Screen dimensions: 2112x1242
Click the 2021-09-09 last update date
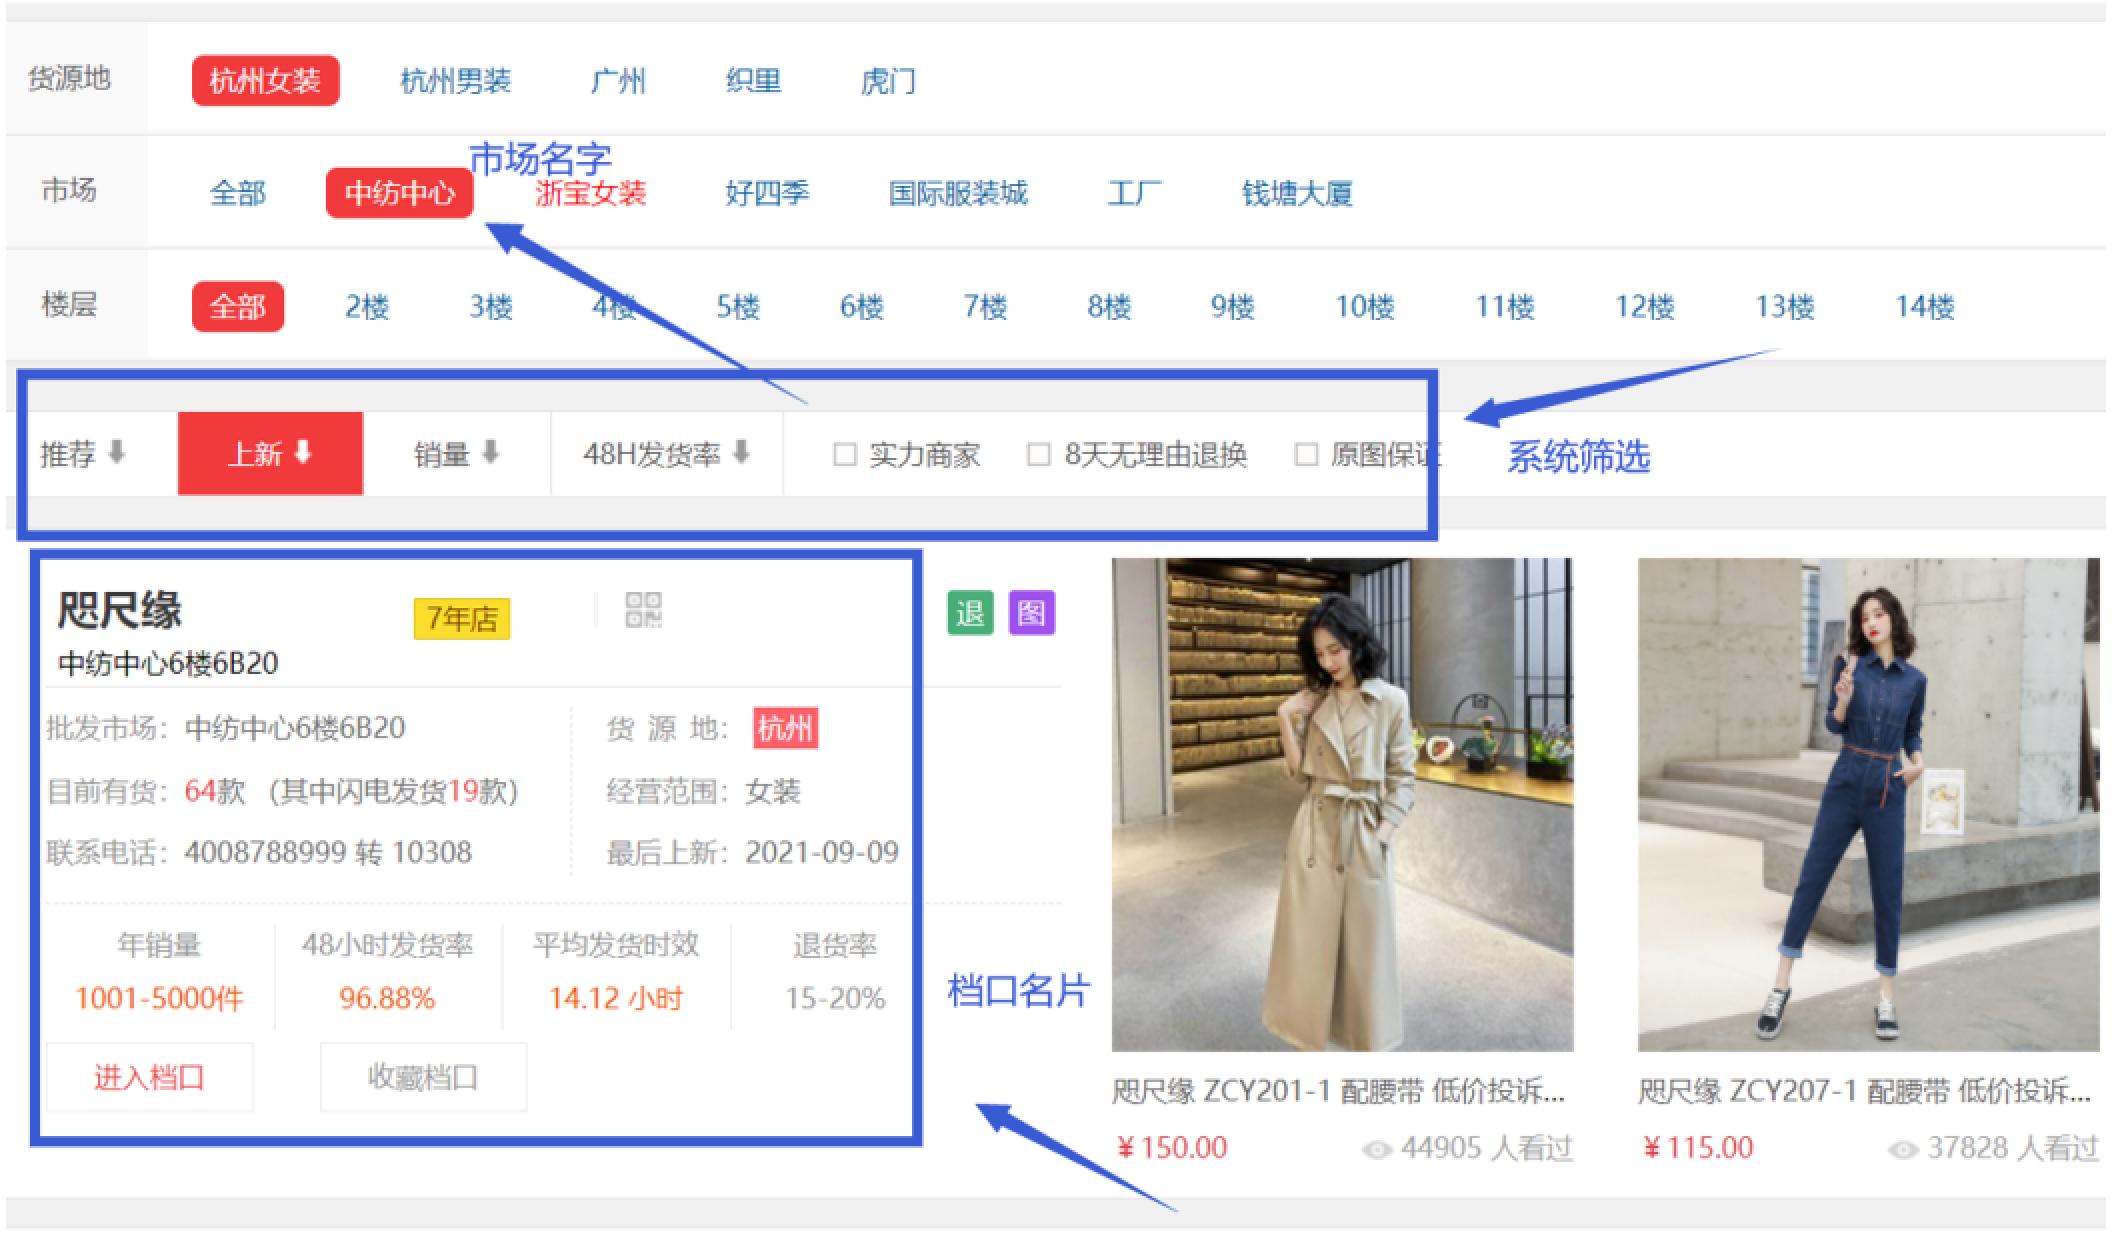(x=822, y=852)
